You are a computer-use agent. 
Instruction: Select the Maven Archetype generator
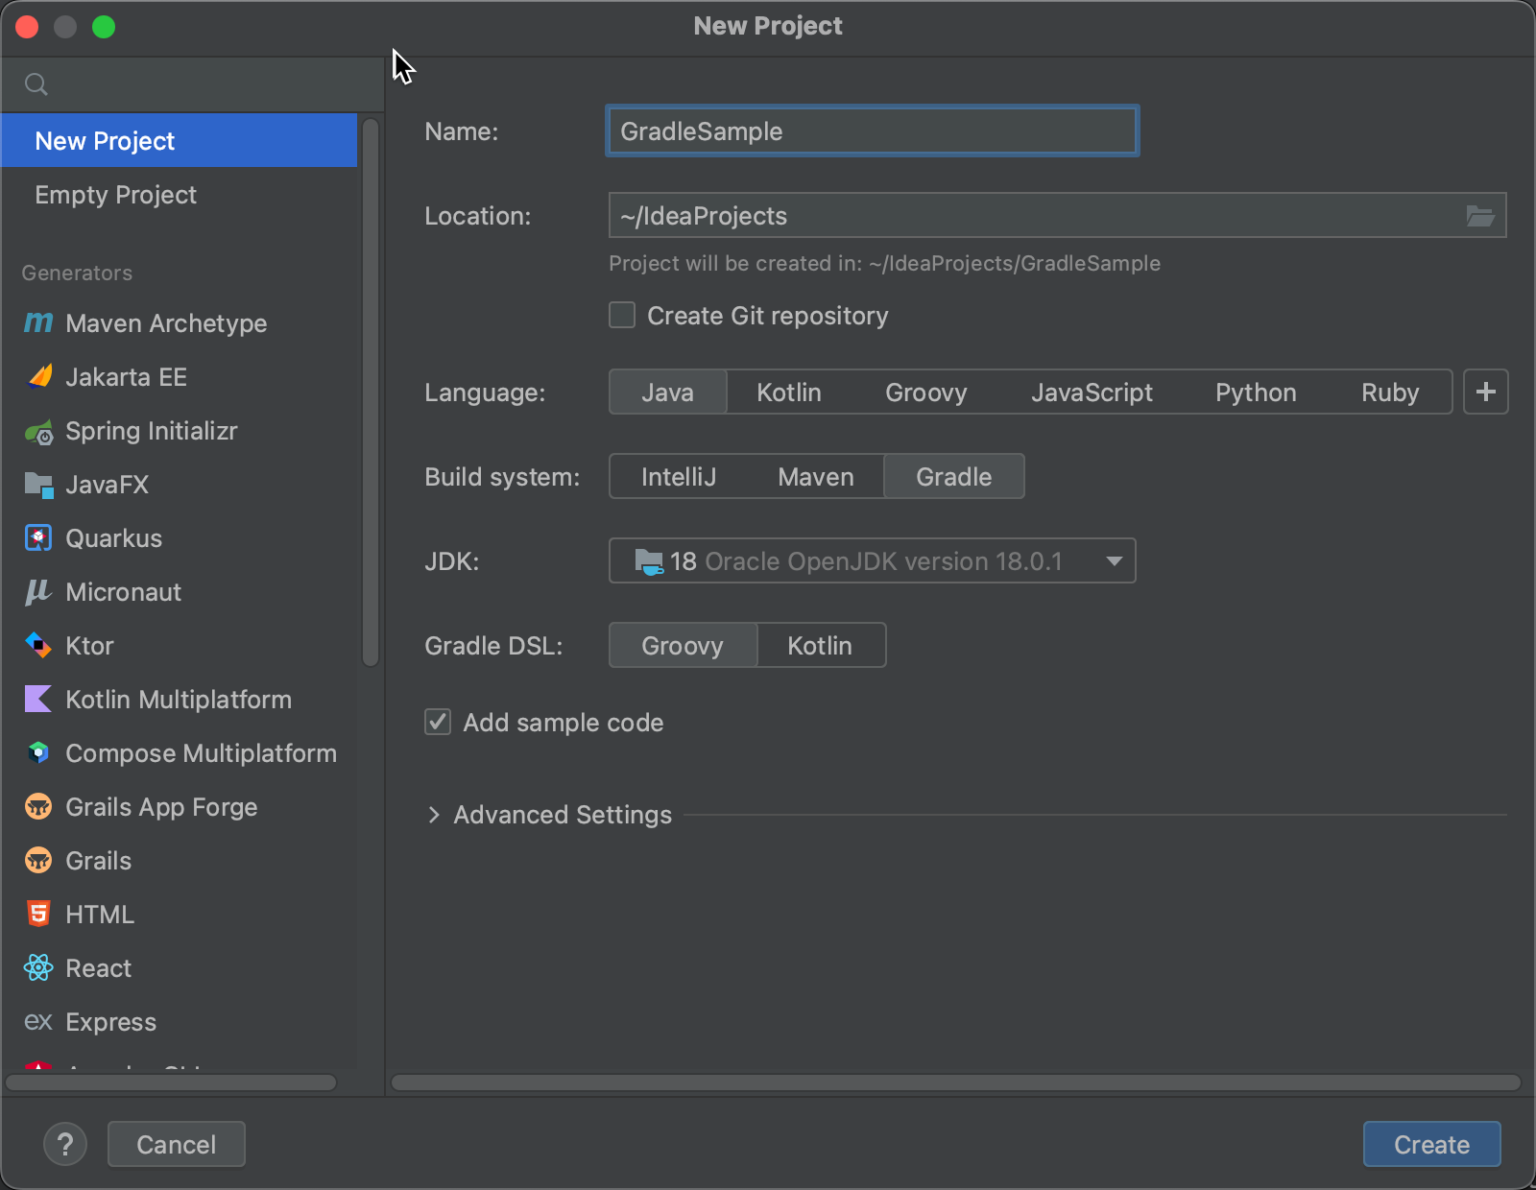tap(165, 323)
